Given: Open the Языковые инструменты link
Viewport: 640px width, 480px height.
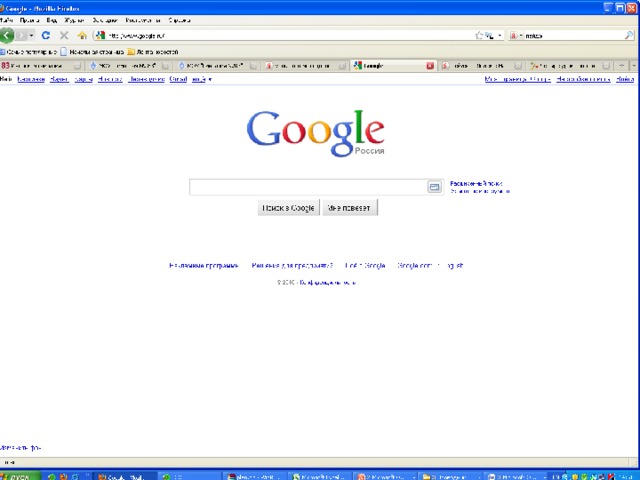Looking at the screenshot, I should pos(480,191).
